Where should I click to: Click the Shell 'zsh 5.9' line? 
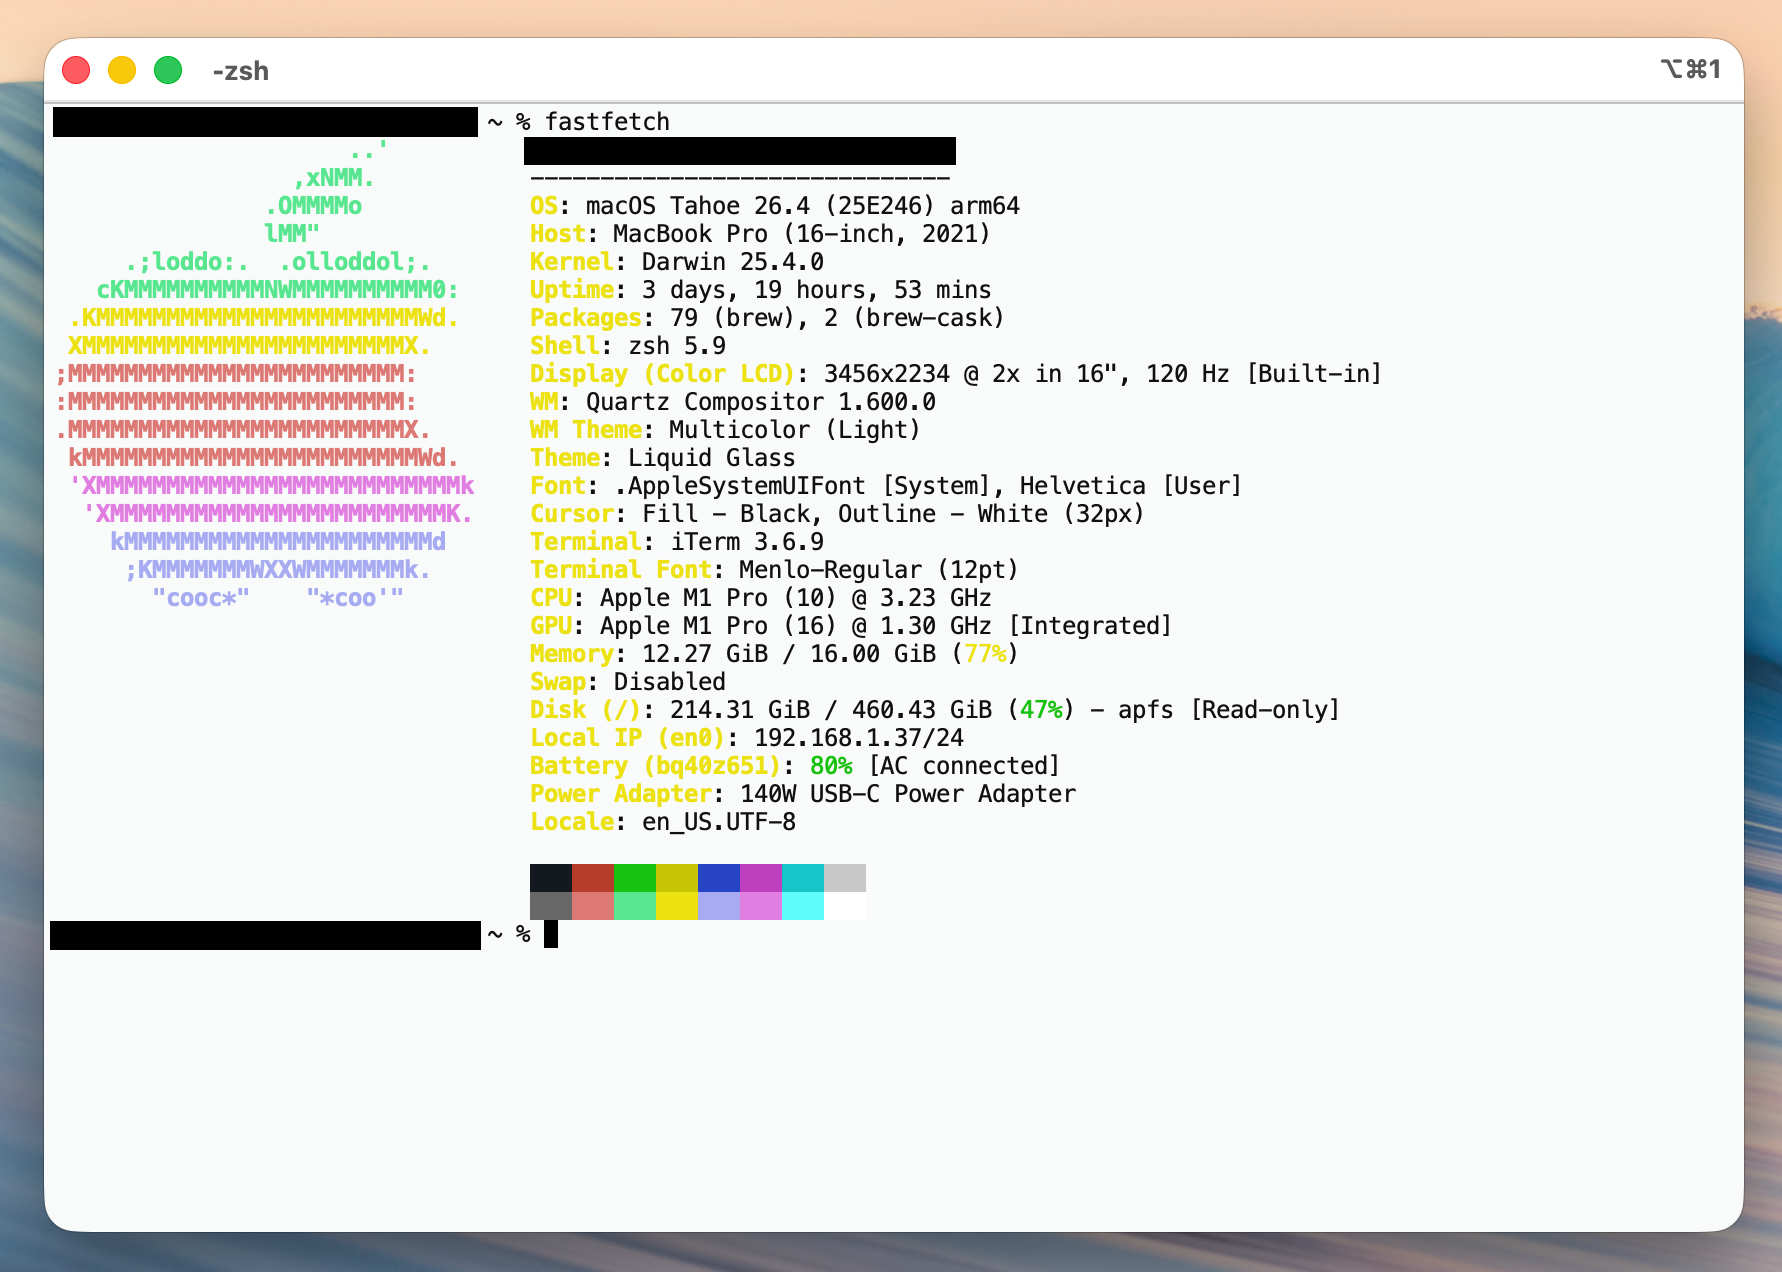pos(628,346)
